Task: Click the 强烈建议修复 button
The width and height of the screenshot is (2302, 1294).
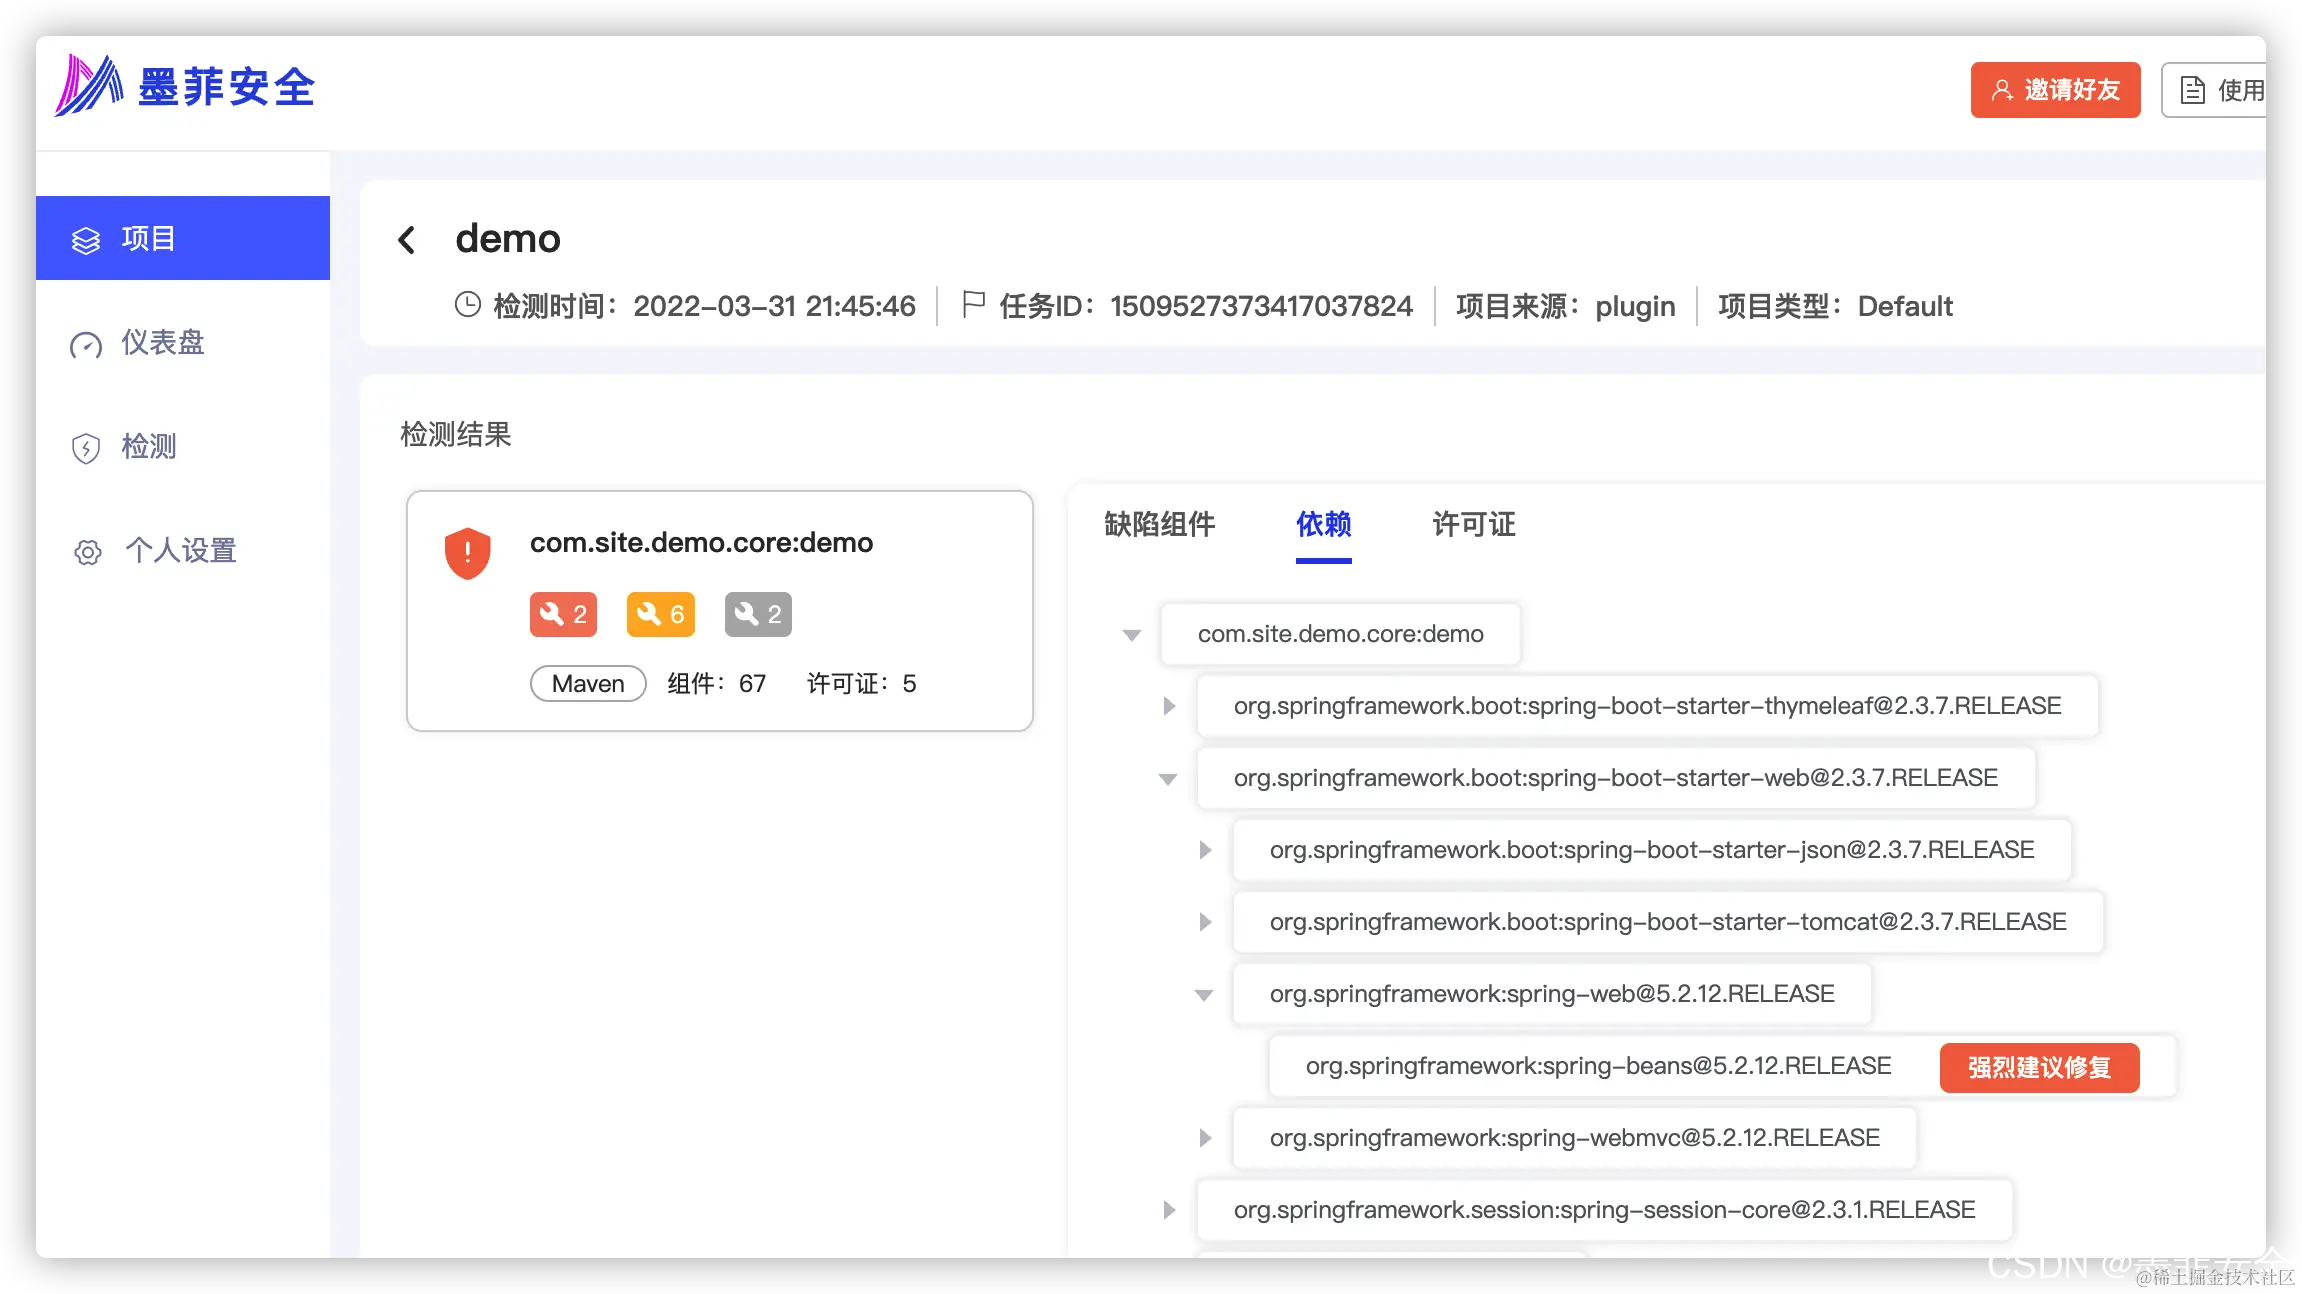Action: pos(2039,1067)
